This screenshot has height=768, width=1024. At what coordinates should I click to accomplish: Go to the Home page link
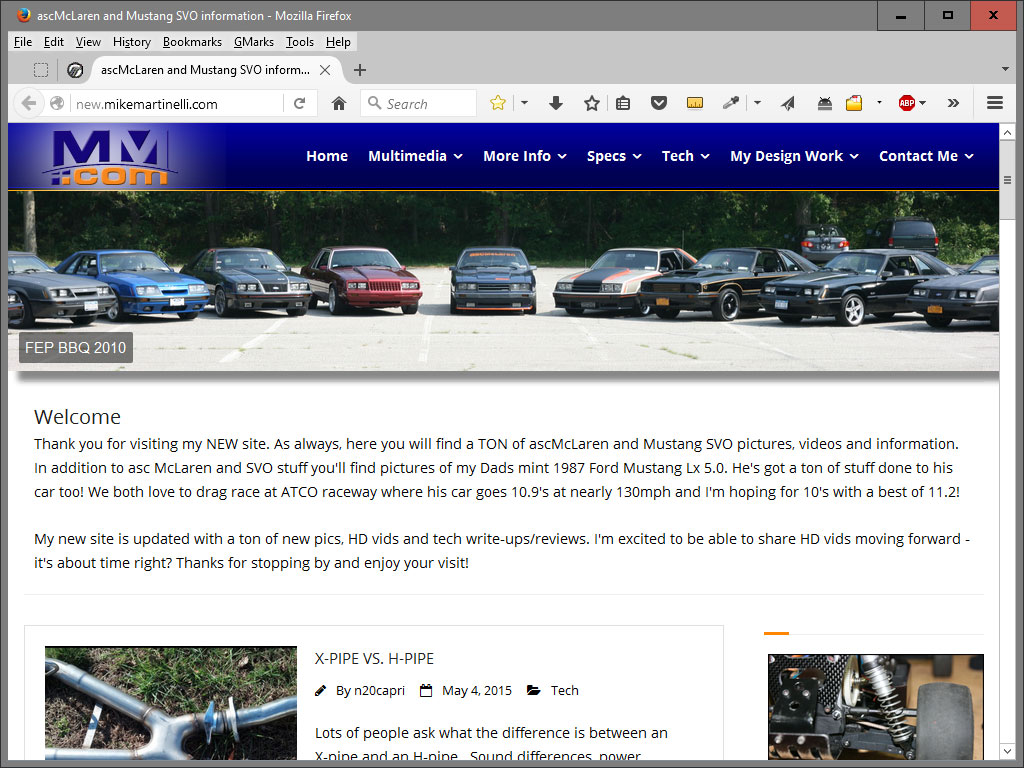327,156
